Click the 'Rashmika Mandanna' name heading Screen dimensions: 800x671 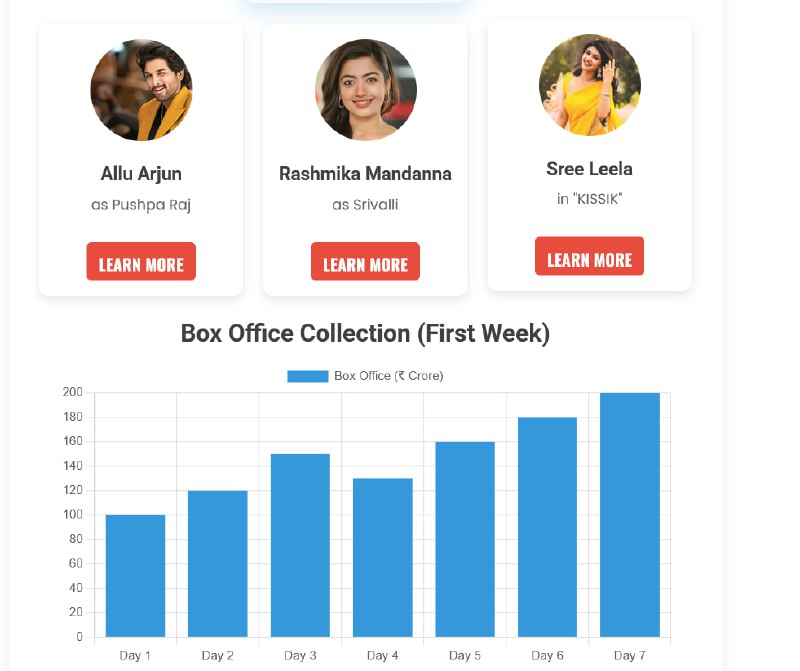pos(365,173)
